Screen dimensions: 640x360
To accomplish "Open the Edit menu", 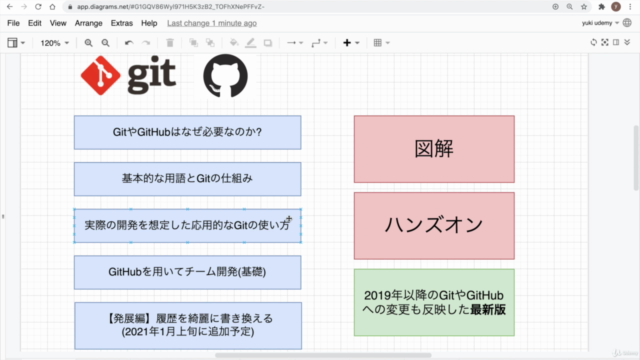I will pyautogui.click(x=35, y=23).
